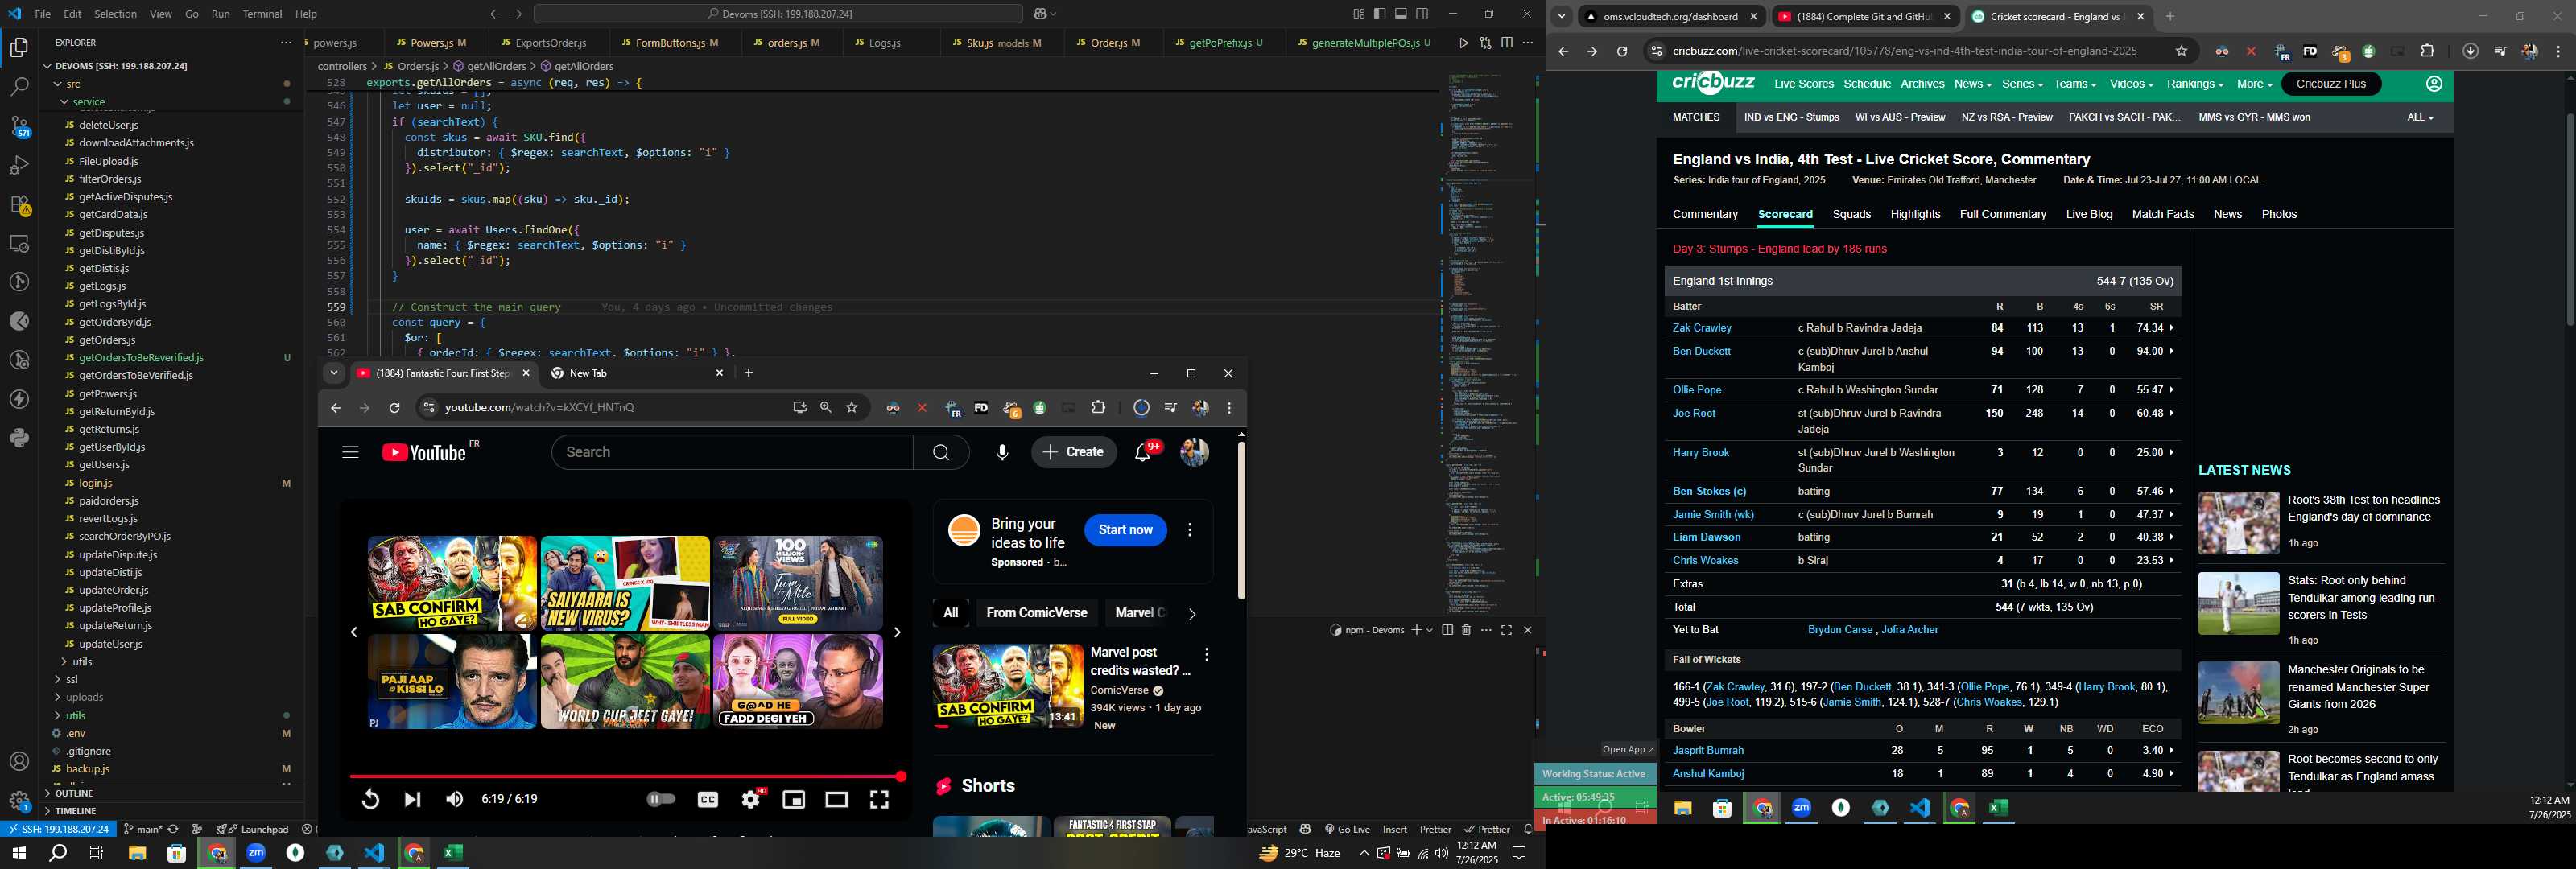Viewport: 2576px width, 869px height.
Task: Click YouTube Create button
Action: (1073, 452)
